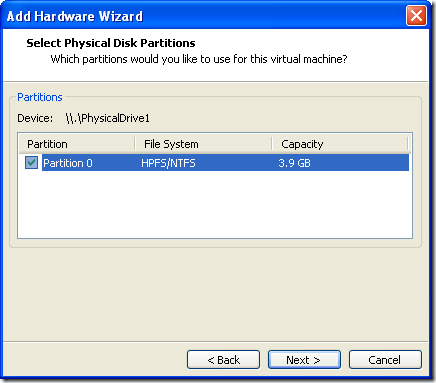Click the \\.\PhysicalDrive1 device path text
The height and width of the screenshot is (383, 436).
click(108, 118)
